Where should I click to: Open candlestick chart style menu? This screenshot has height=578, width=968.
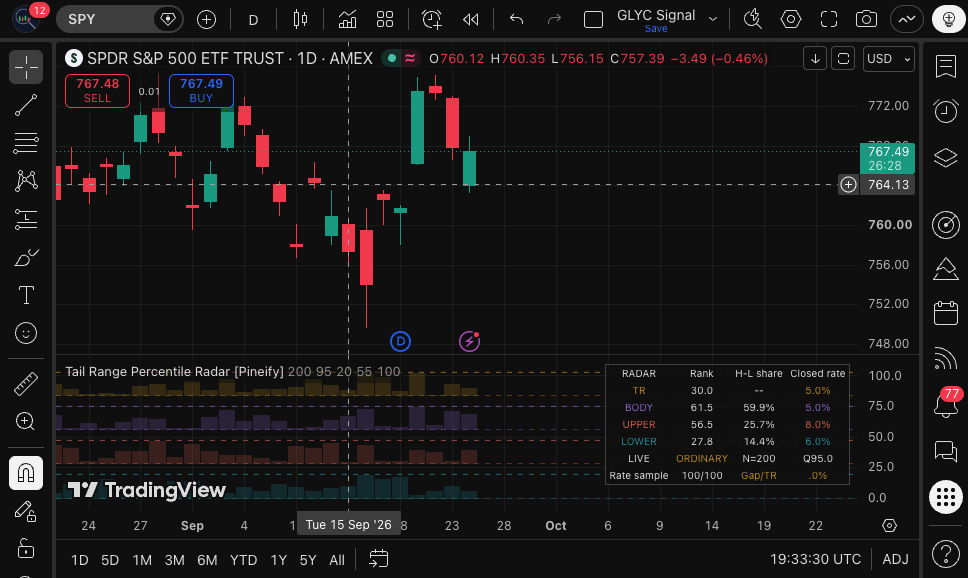tap(300, 20)
